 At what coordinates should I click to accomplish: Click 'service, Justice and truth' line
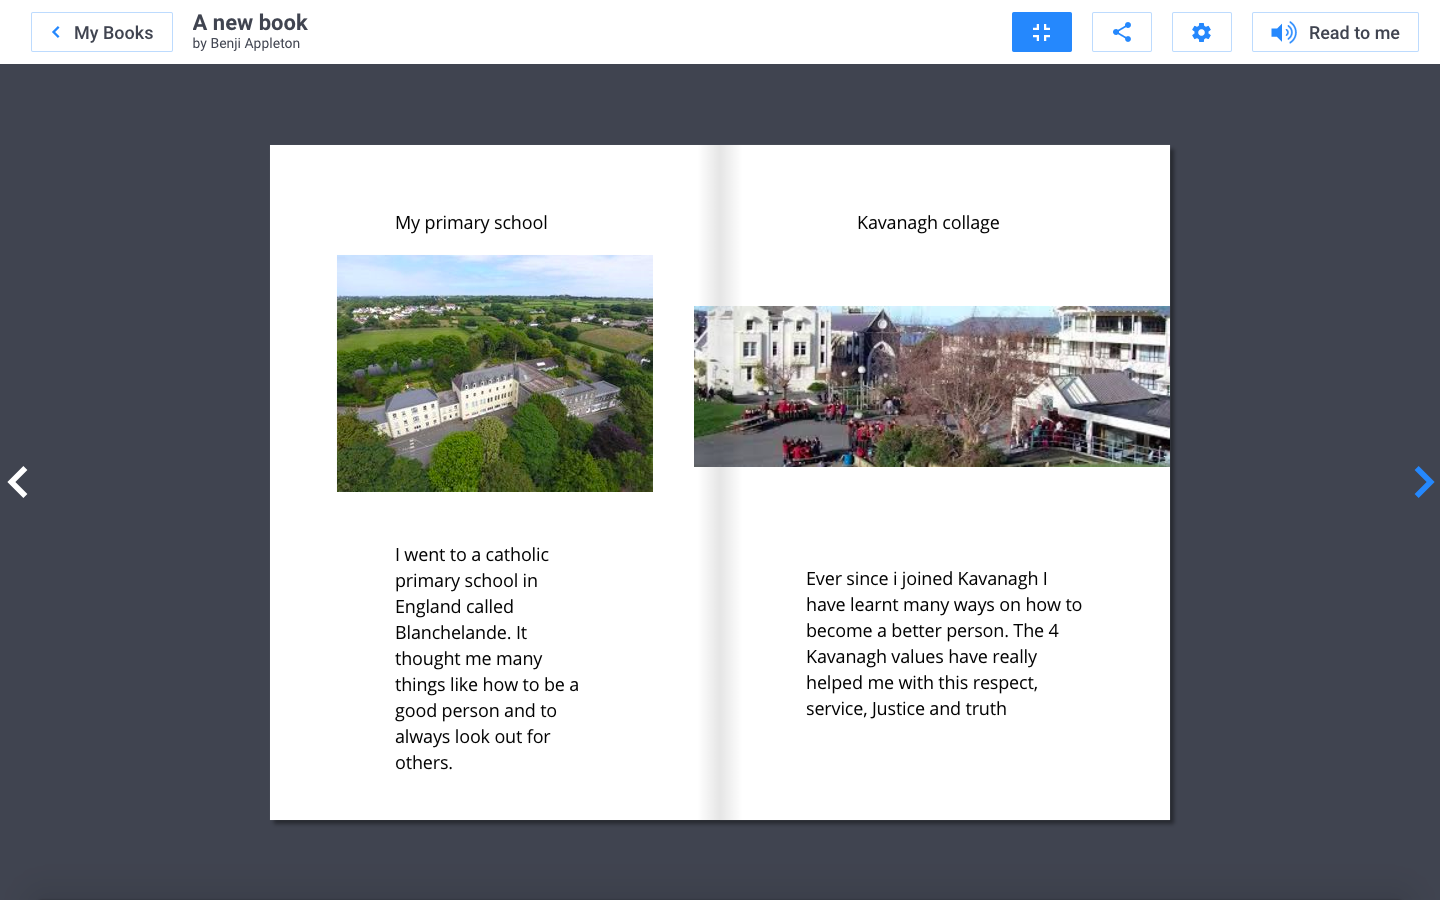click(x=906, y=709)
